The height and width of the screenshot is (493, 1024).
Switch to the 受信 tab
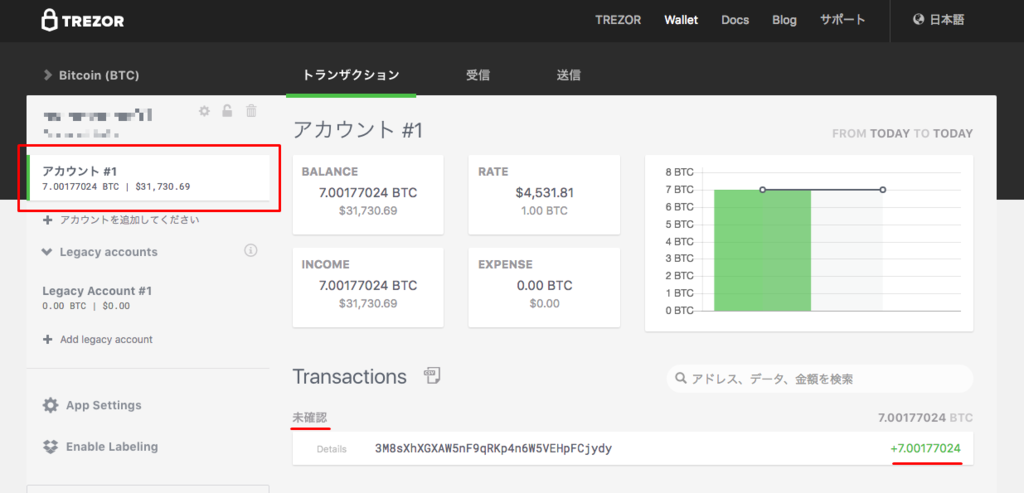click(478, 75)
